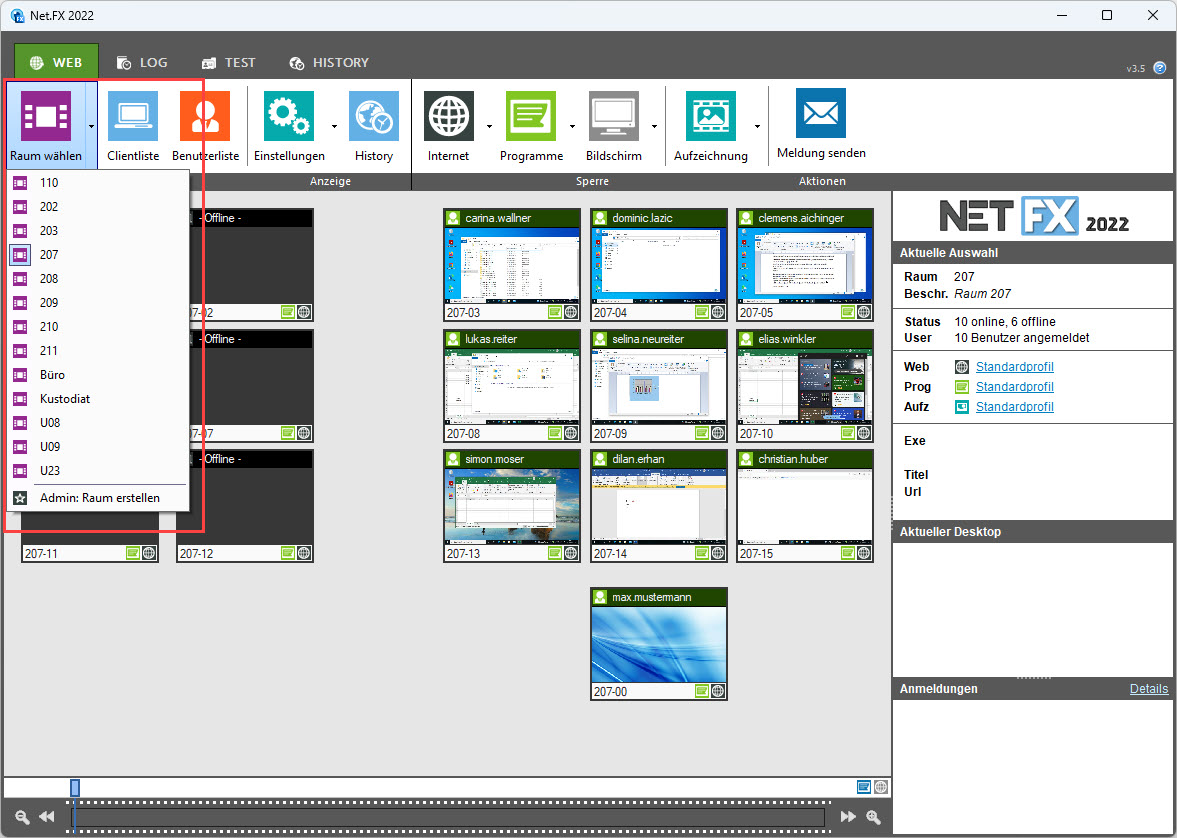1177x838 pixels.
Task: Open help via the question mark icon
Action: click(1160, 68)
